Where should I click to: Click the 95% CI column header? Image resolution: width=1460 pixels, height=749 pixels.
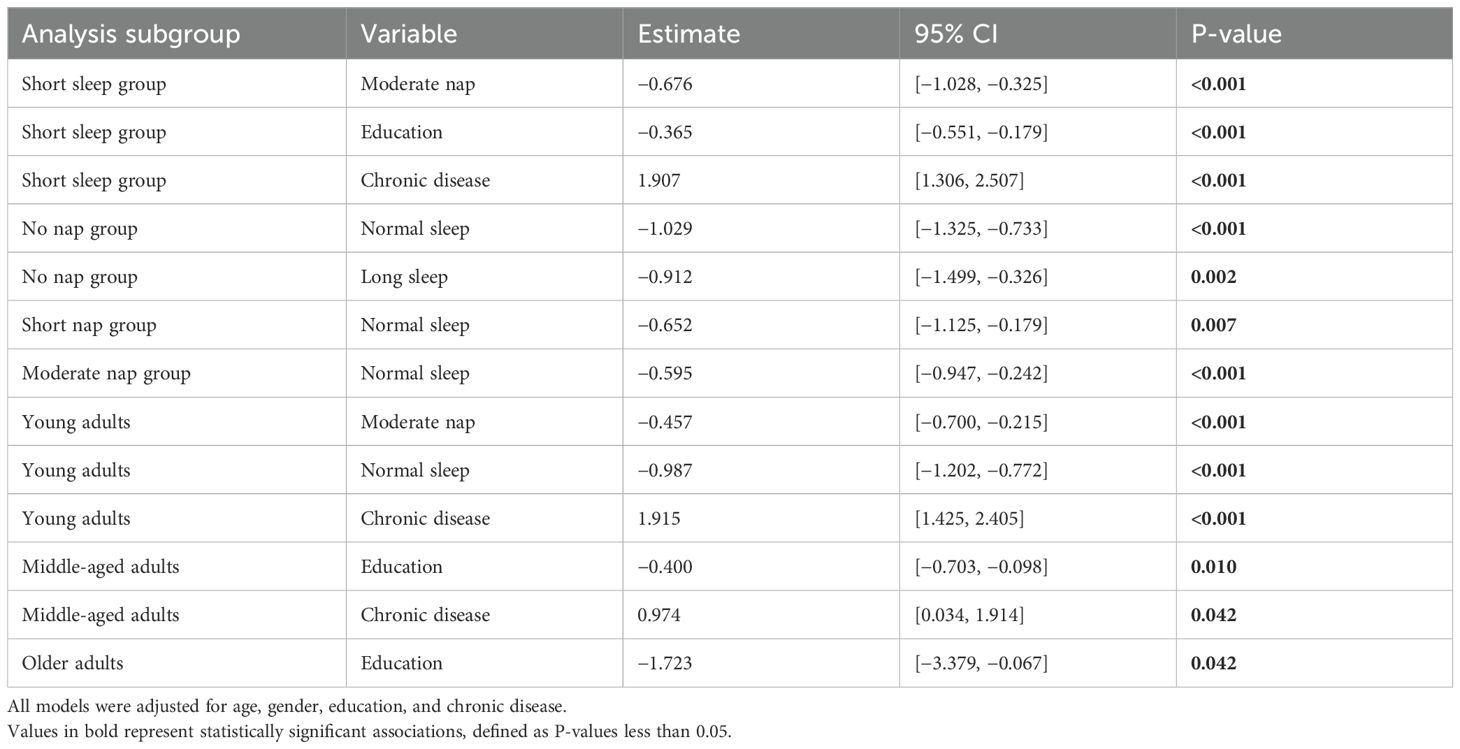(955, 34)
